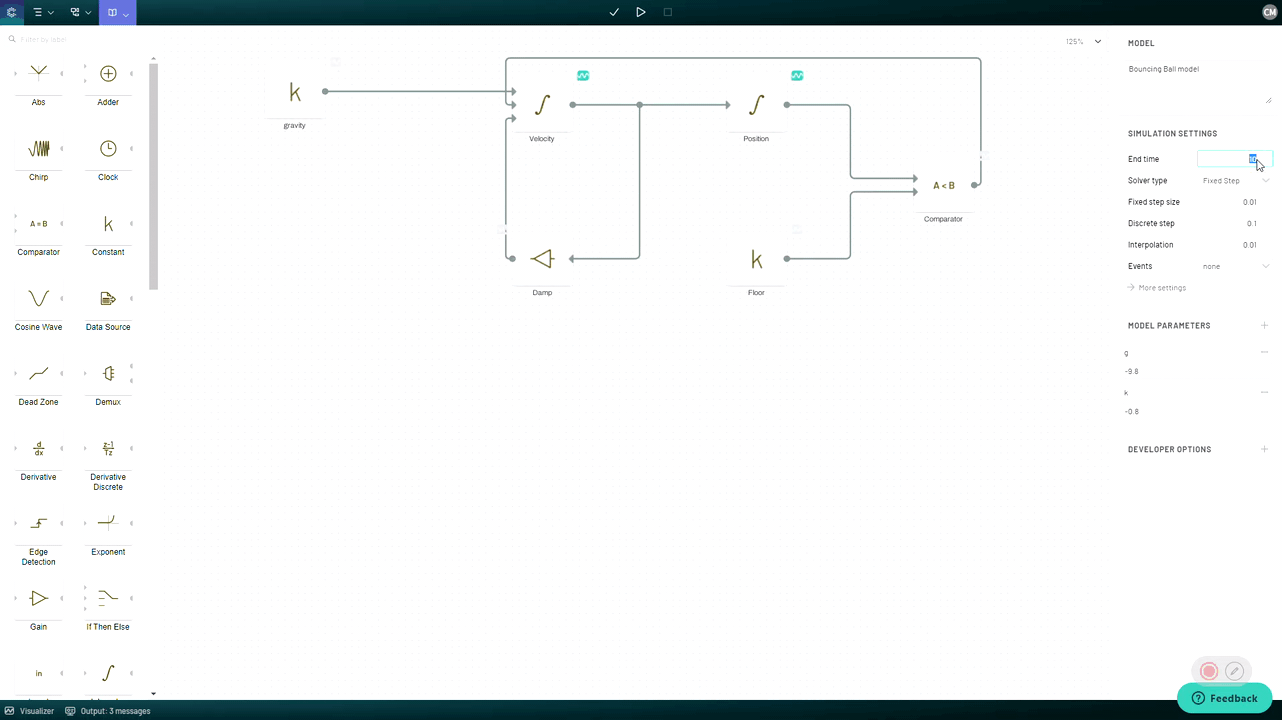Select the Adder block in the library

(107, 73)
